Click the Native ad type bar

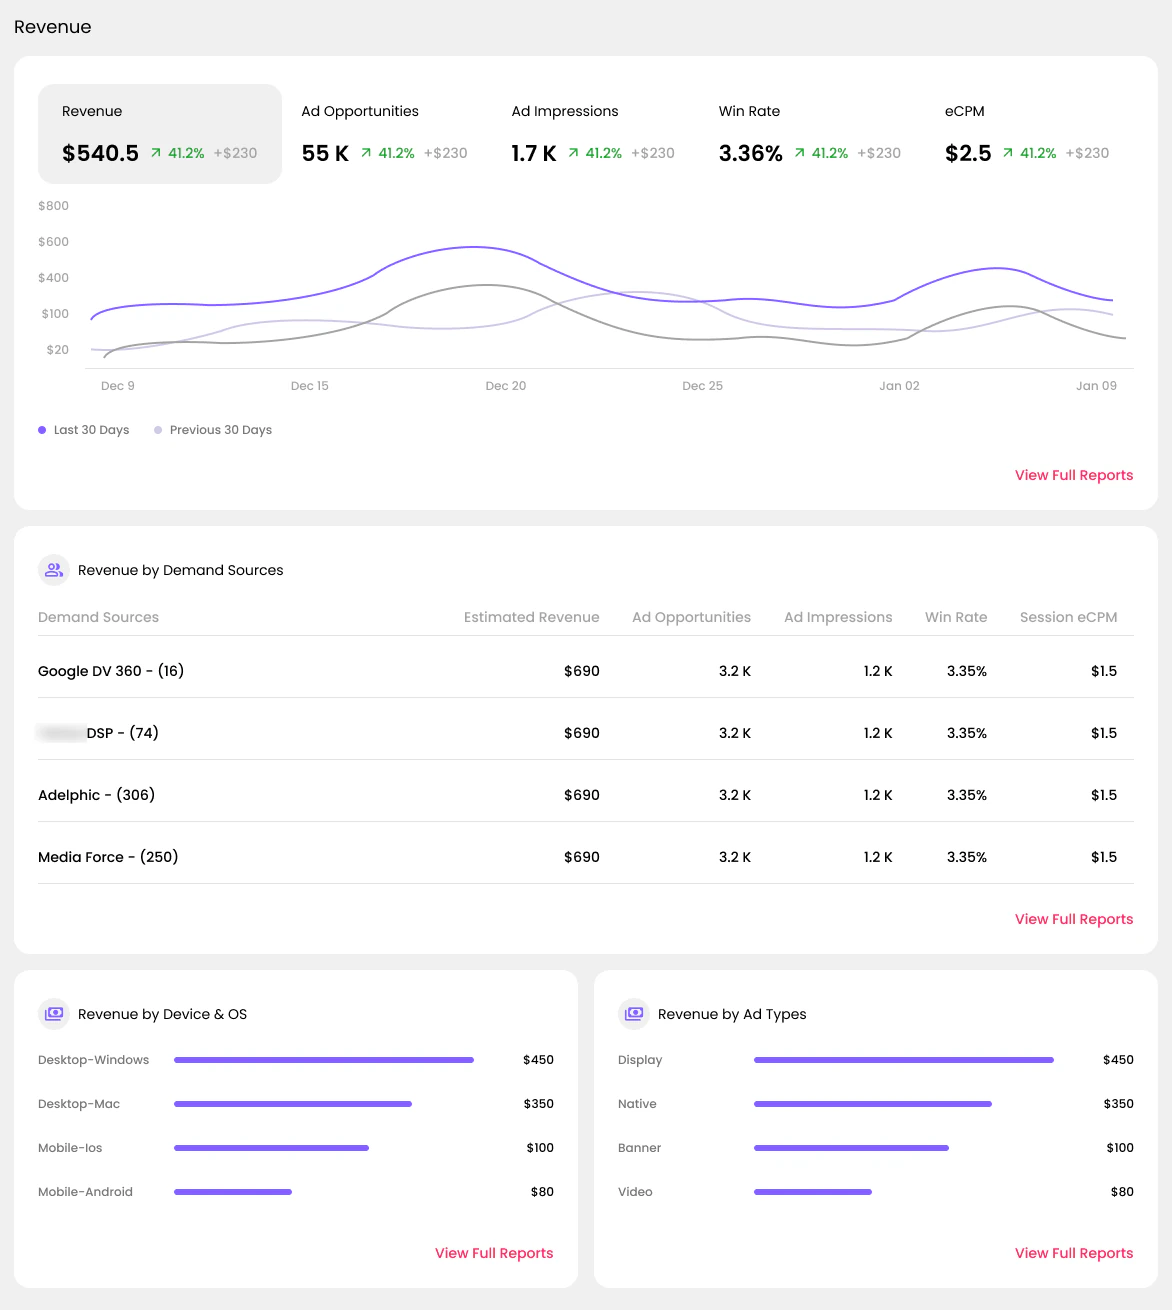pyautogui.click(x=873, y=1104)
